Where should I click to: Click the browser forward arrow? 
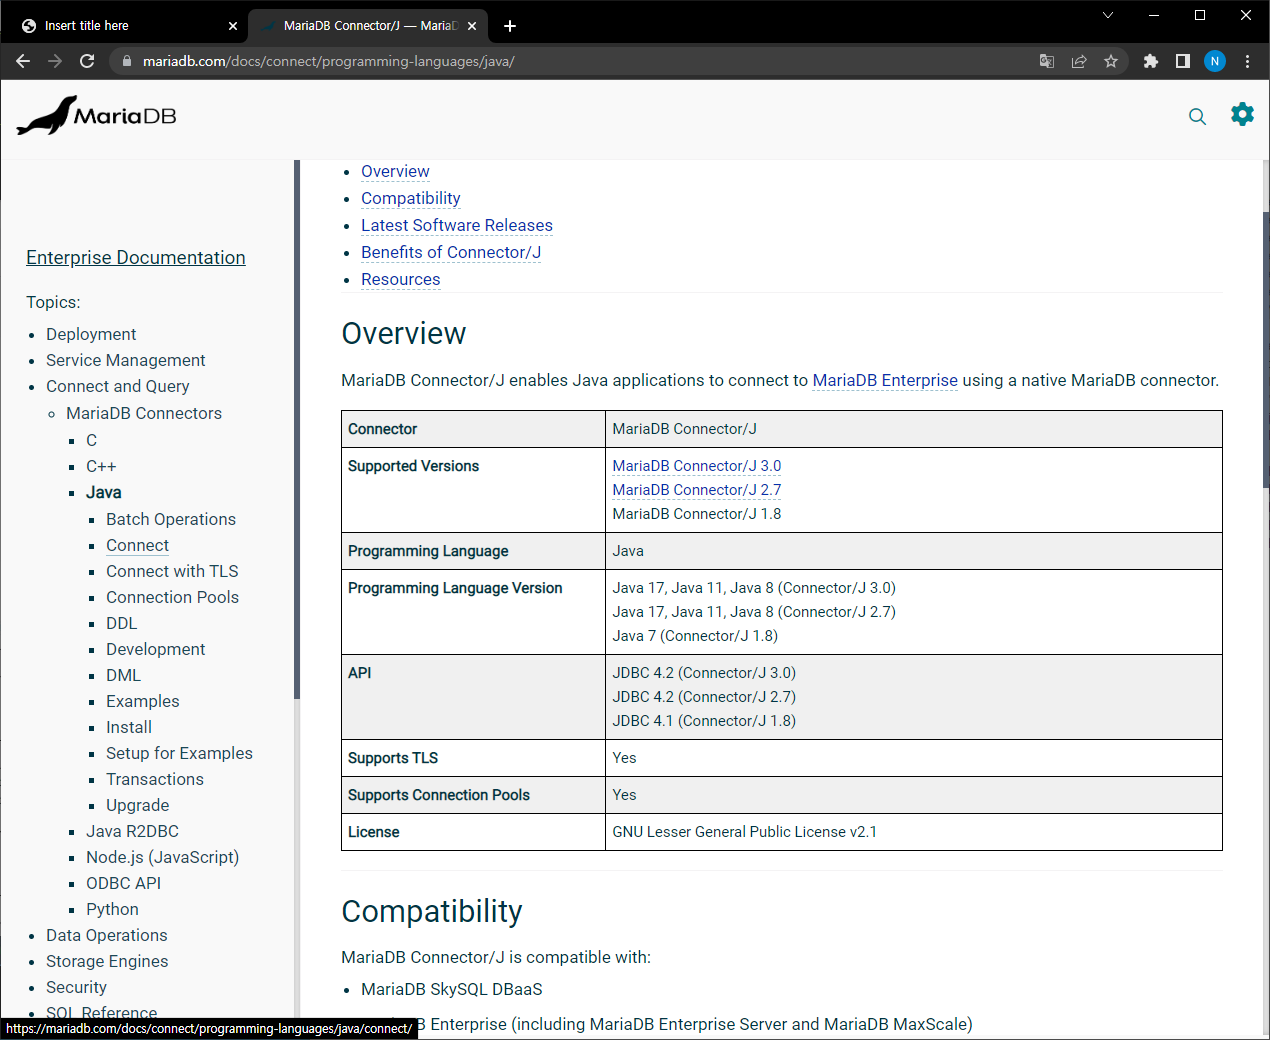pyautogui.click(x=55, y=61)
